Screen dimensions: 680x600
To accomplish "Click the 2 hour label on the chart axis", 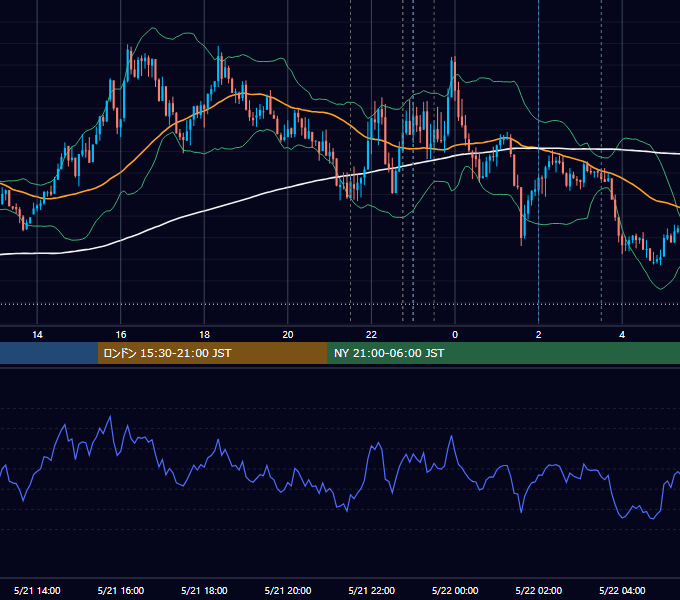I will pyautogui.click(x=539, y=335).
